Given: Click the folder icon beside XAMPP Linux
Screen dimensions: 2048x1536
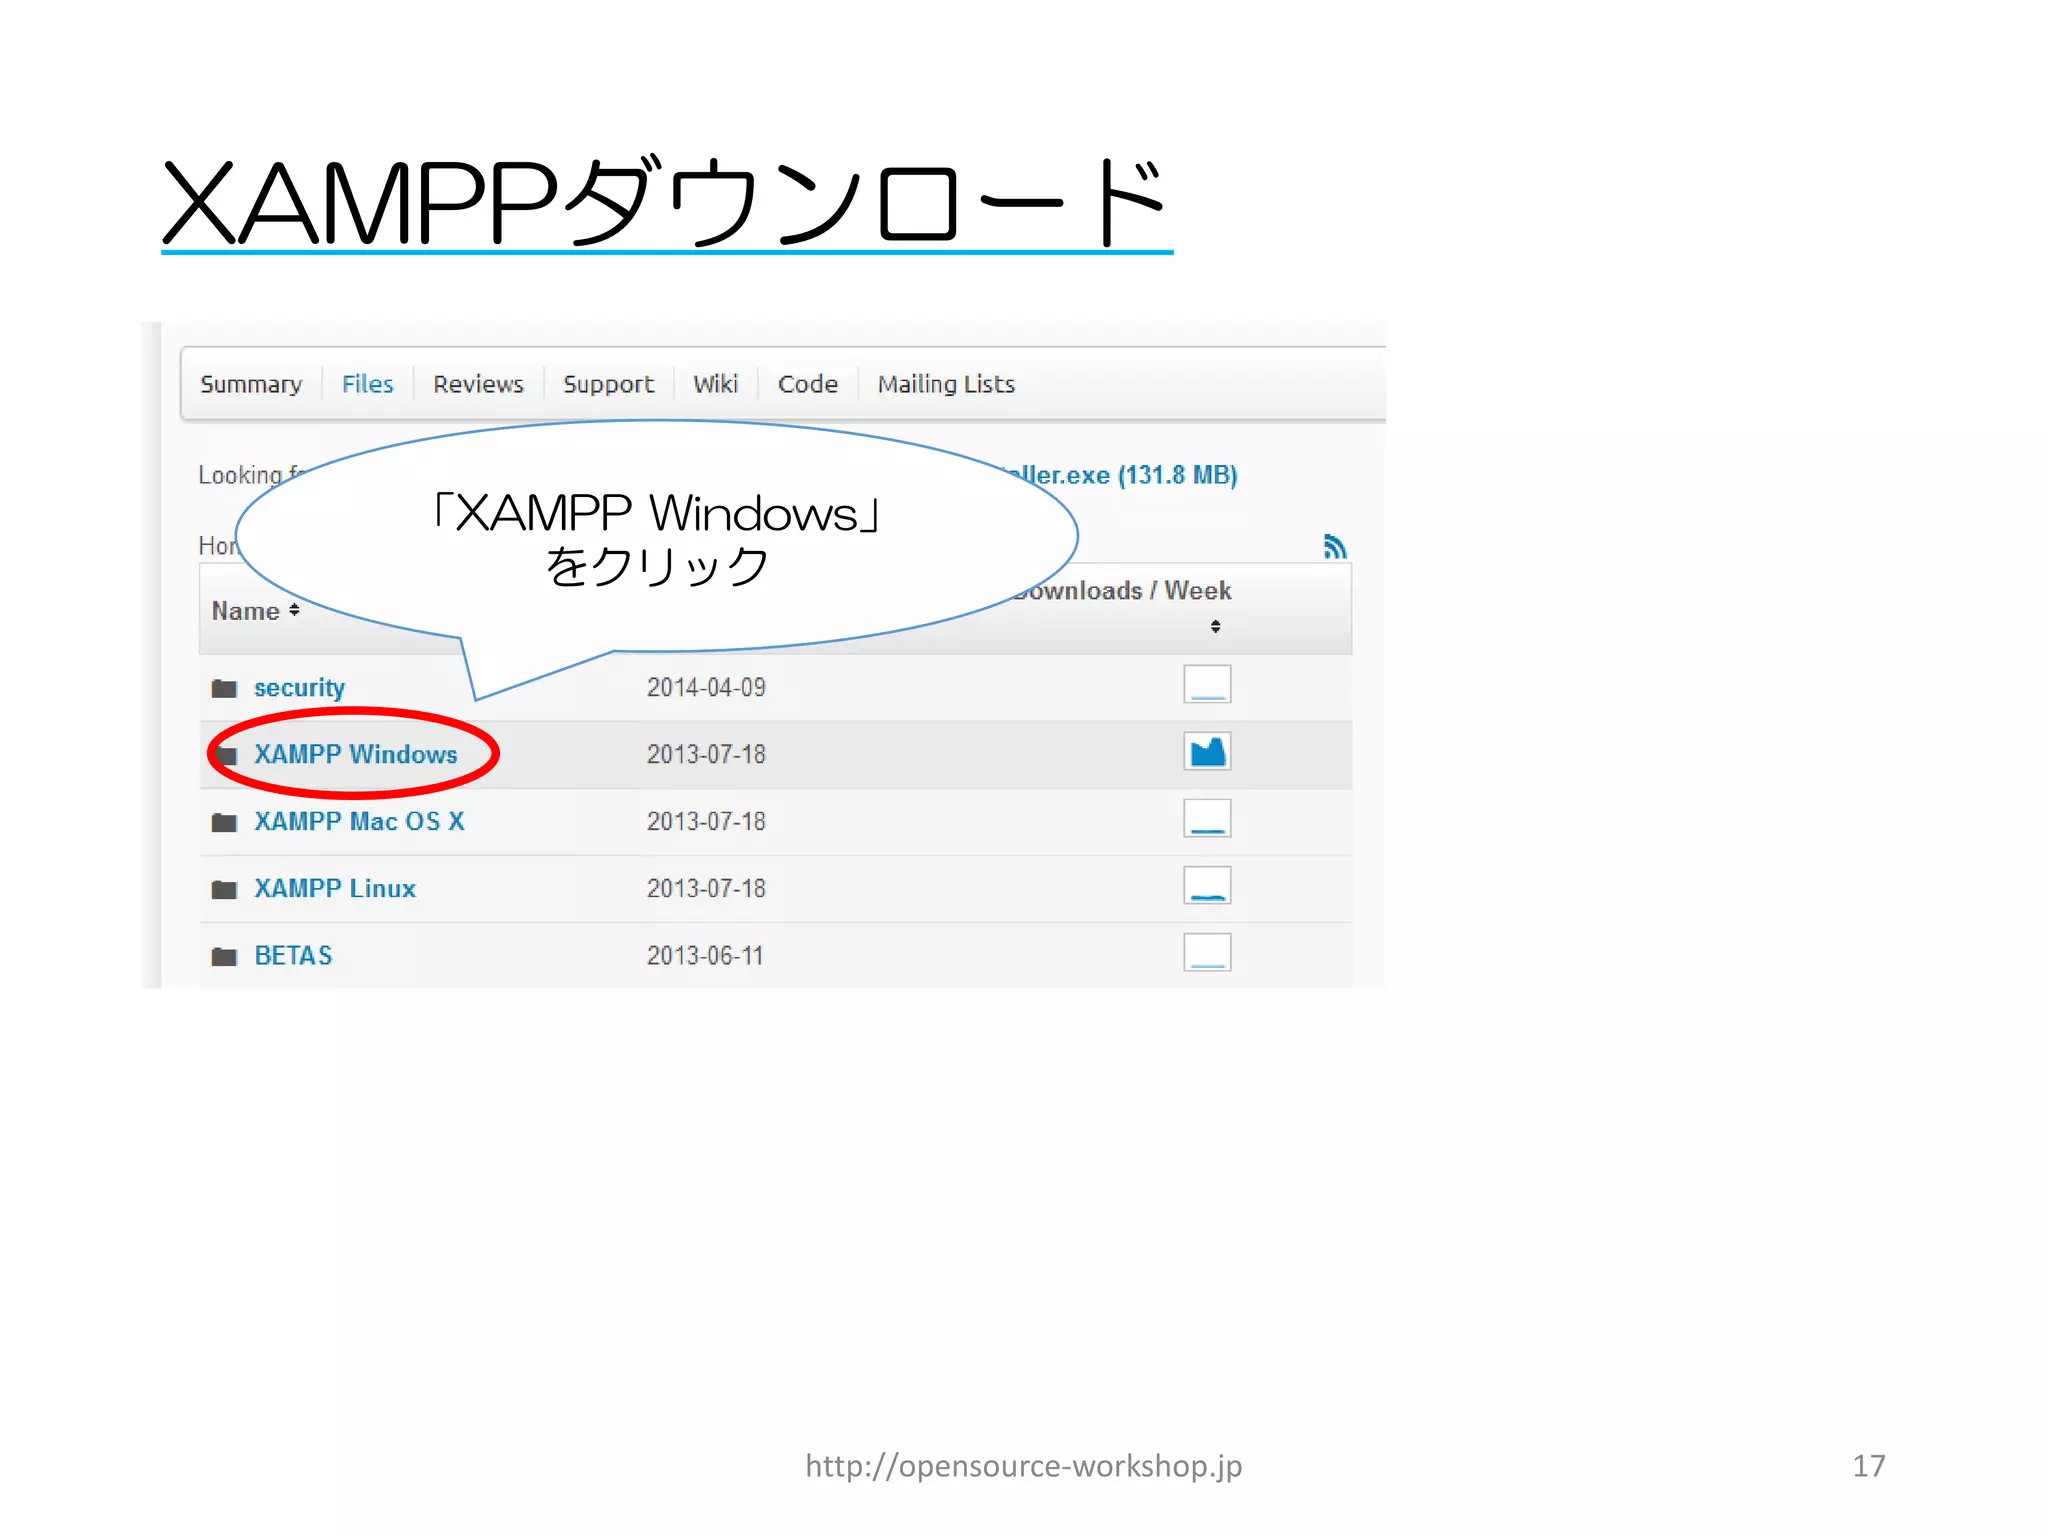Looking at the screenshot, I should [x=224, y=889].
